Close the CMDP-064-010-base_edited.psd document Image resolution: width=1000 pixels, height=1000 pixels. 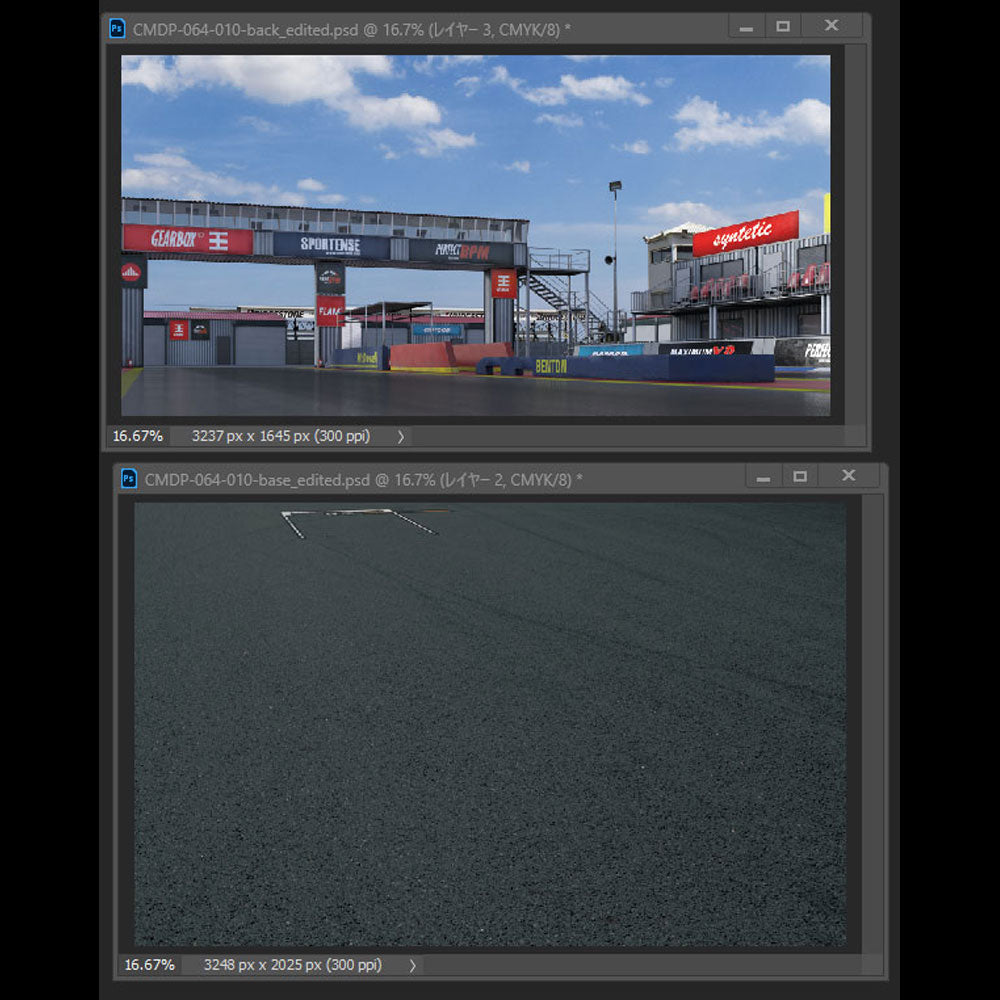point(848,477)
